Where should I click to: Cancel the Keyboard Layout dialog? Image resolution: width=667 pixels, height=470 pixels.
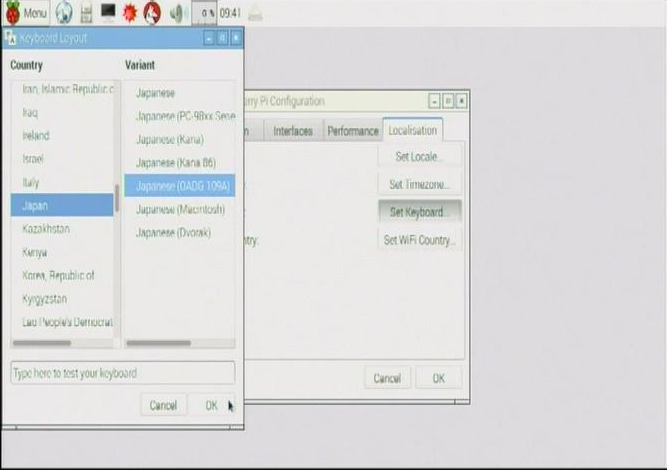(163, 405)
